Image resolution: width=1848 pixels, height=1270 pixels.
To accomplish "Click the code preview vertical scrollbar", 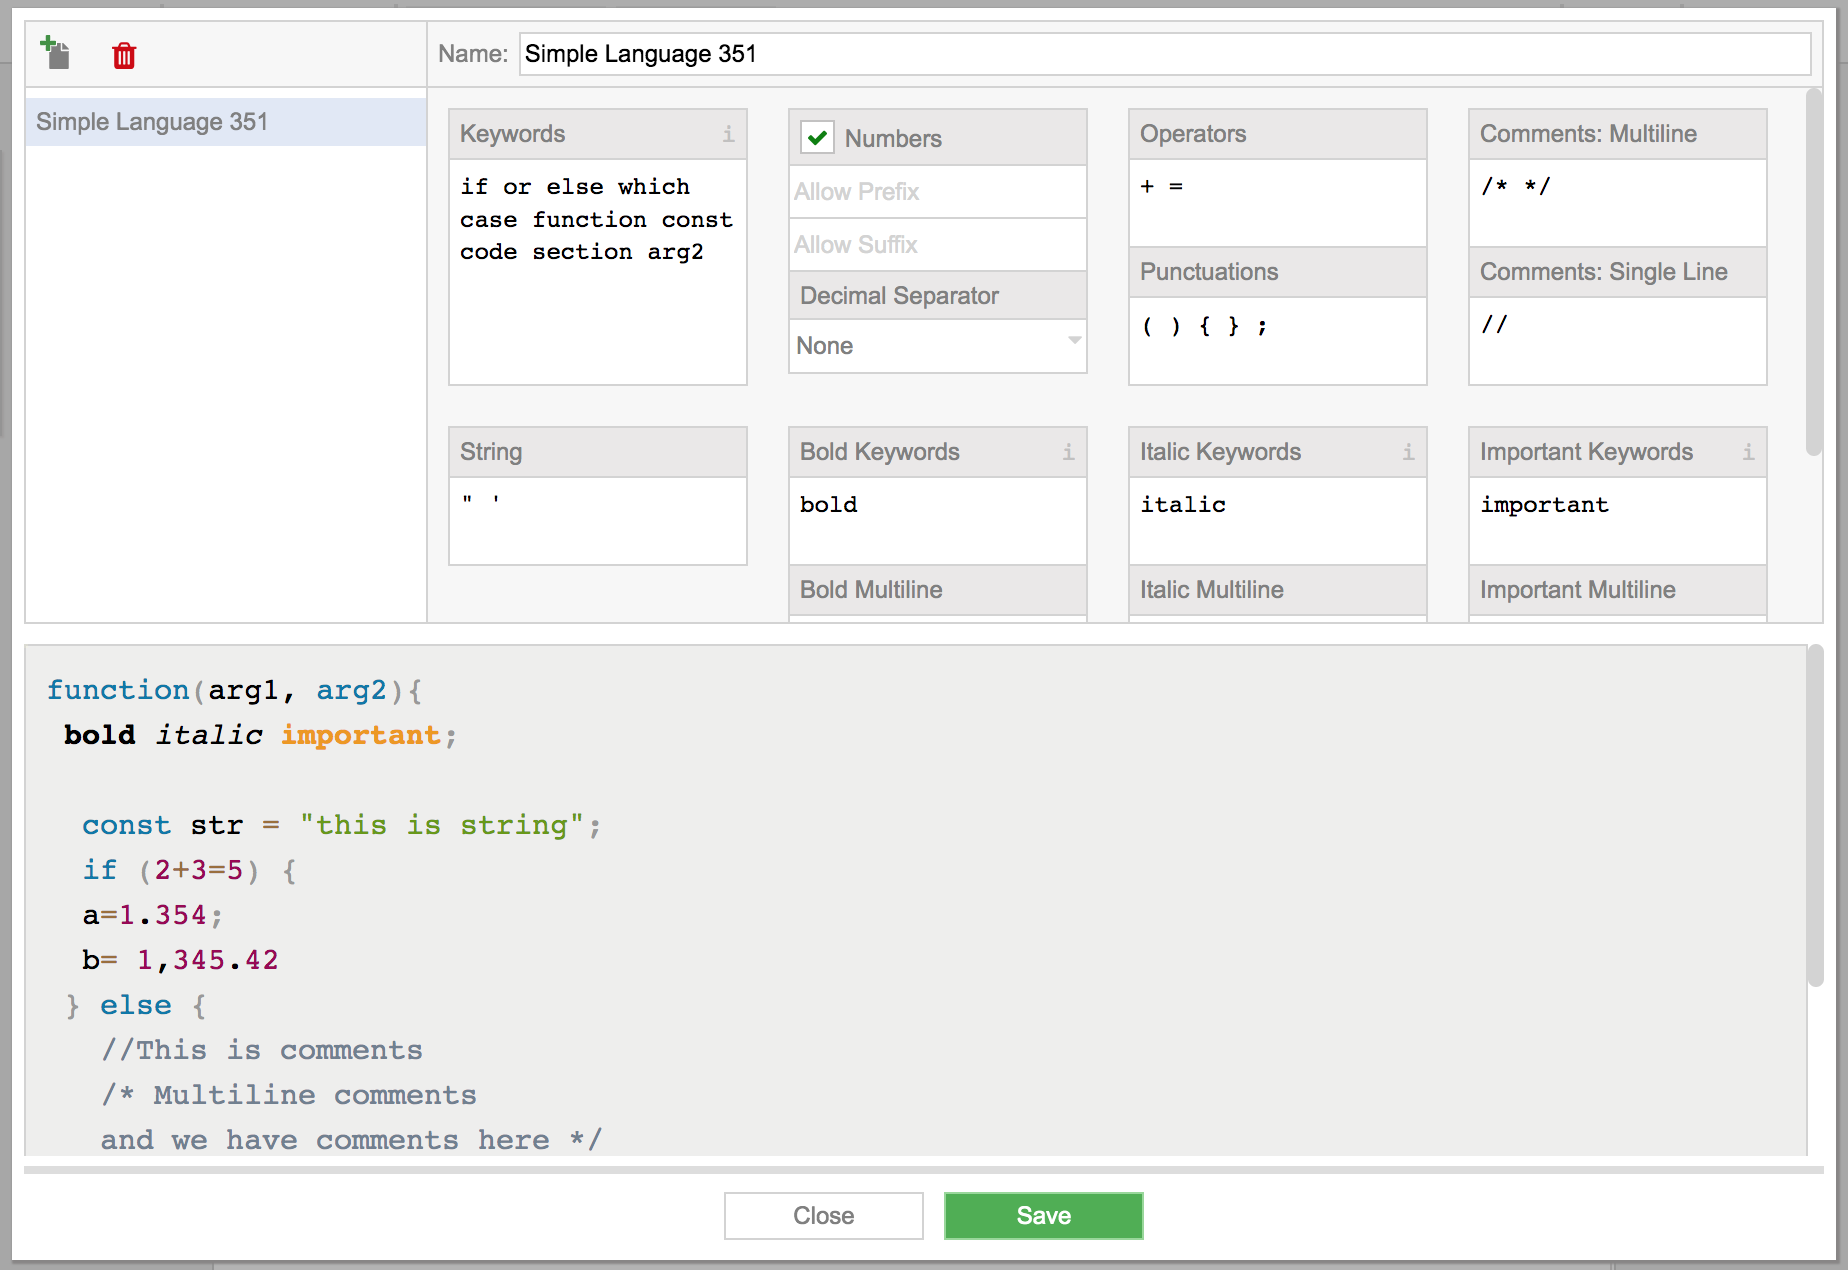I will pos(1816,815).
